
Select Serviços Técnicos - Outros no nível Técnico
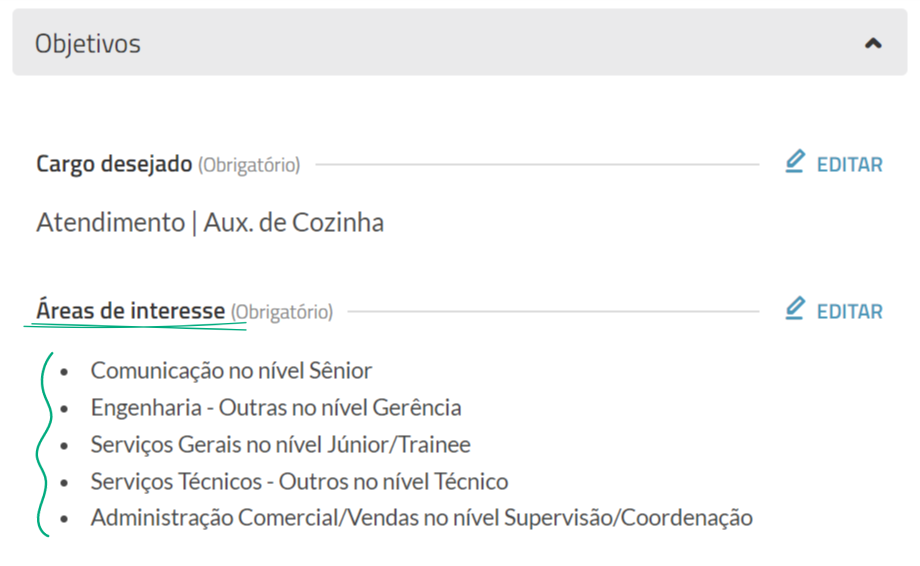(299, 482)
